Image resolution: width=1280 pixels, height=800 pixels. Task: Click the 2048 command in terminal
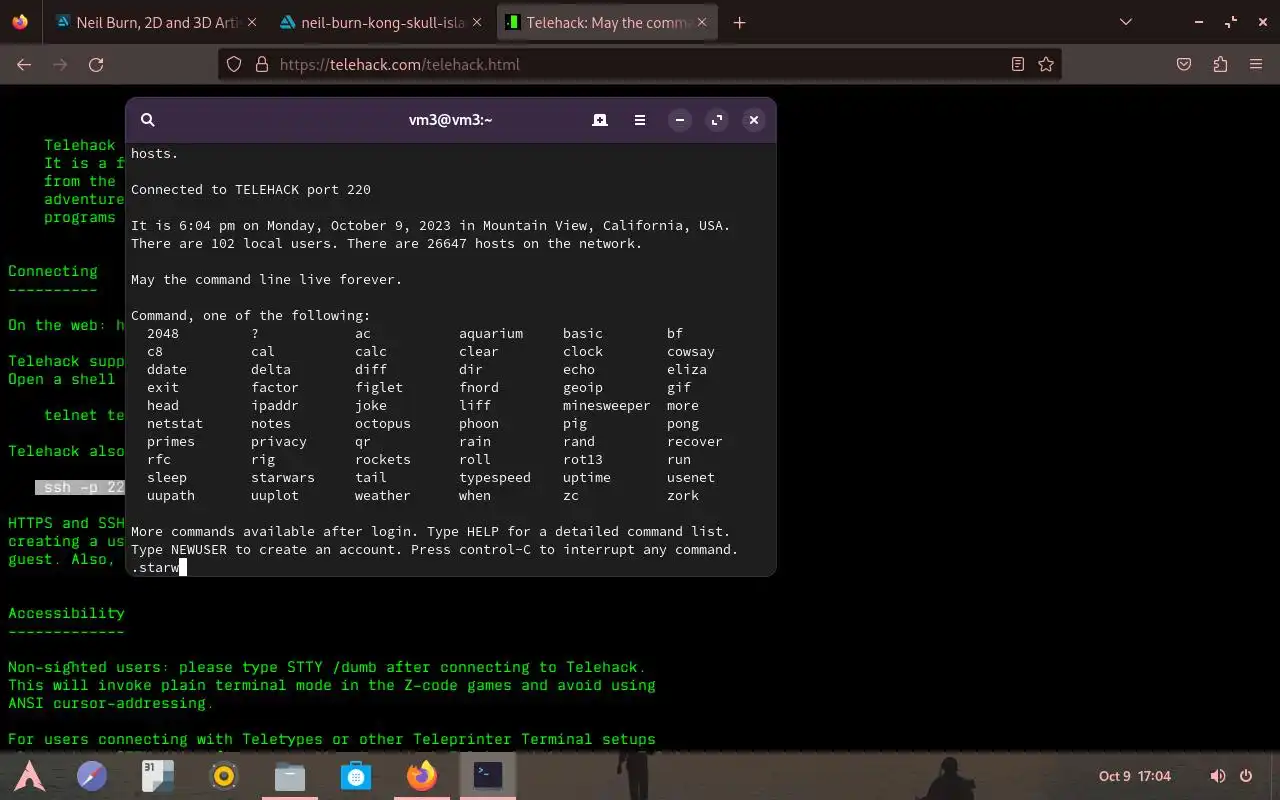[x=163, y=334]
